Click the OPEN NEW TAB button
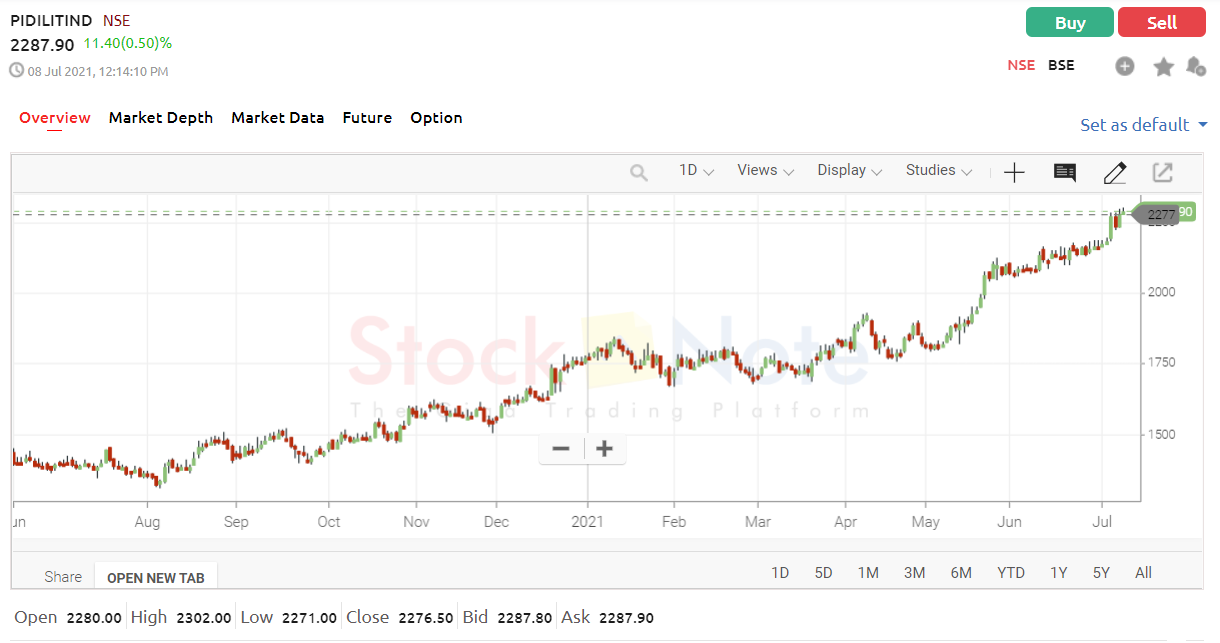 (x=156, y=577)
